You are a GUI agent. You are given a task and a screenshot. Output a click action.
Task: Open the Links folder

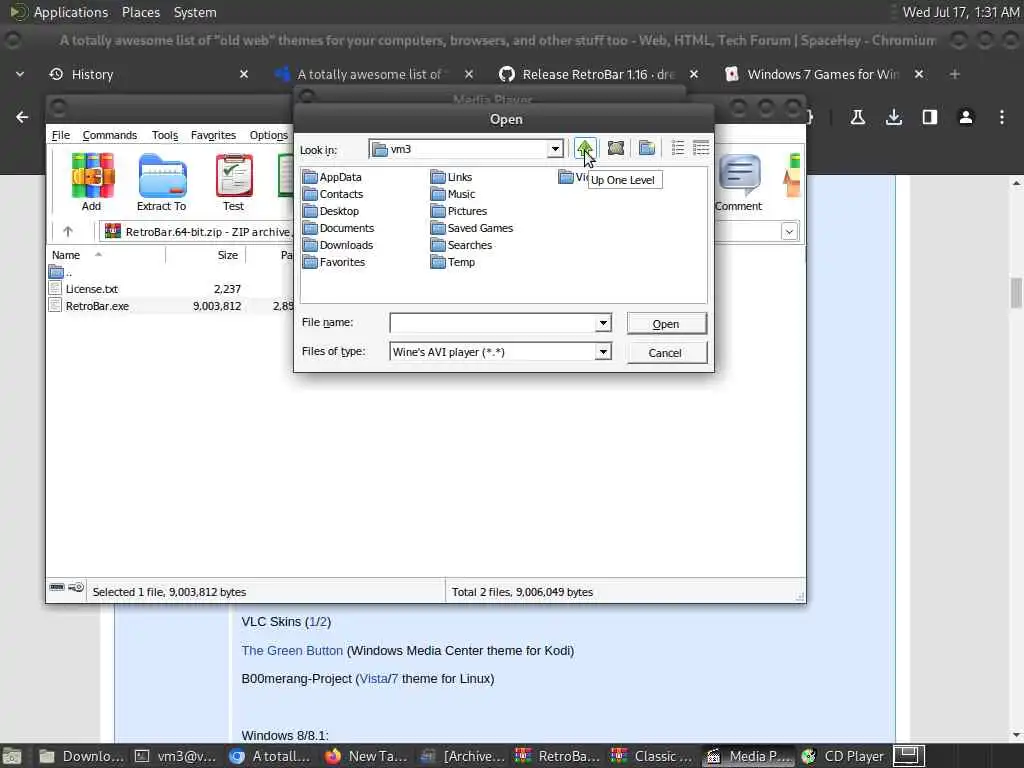point(451,177)
